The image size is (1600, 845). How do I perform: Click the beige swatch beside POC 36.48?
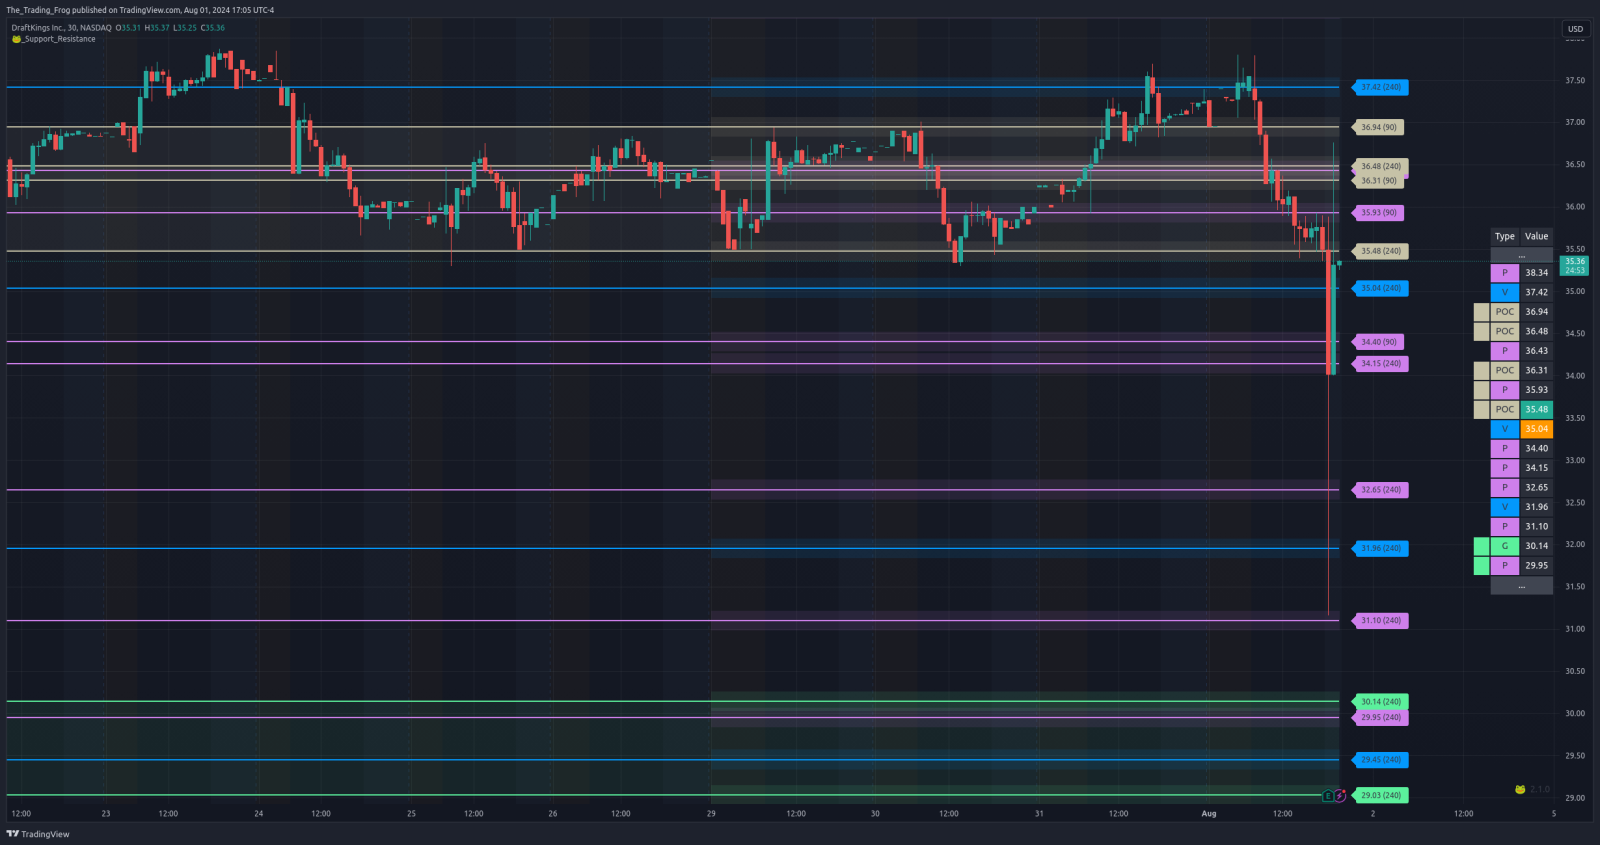(1482, 331)
